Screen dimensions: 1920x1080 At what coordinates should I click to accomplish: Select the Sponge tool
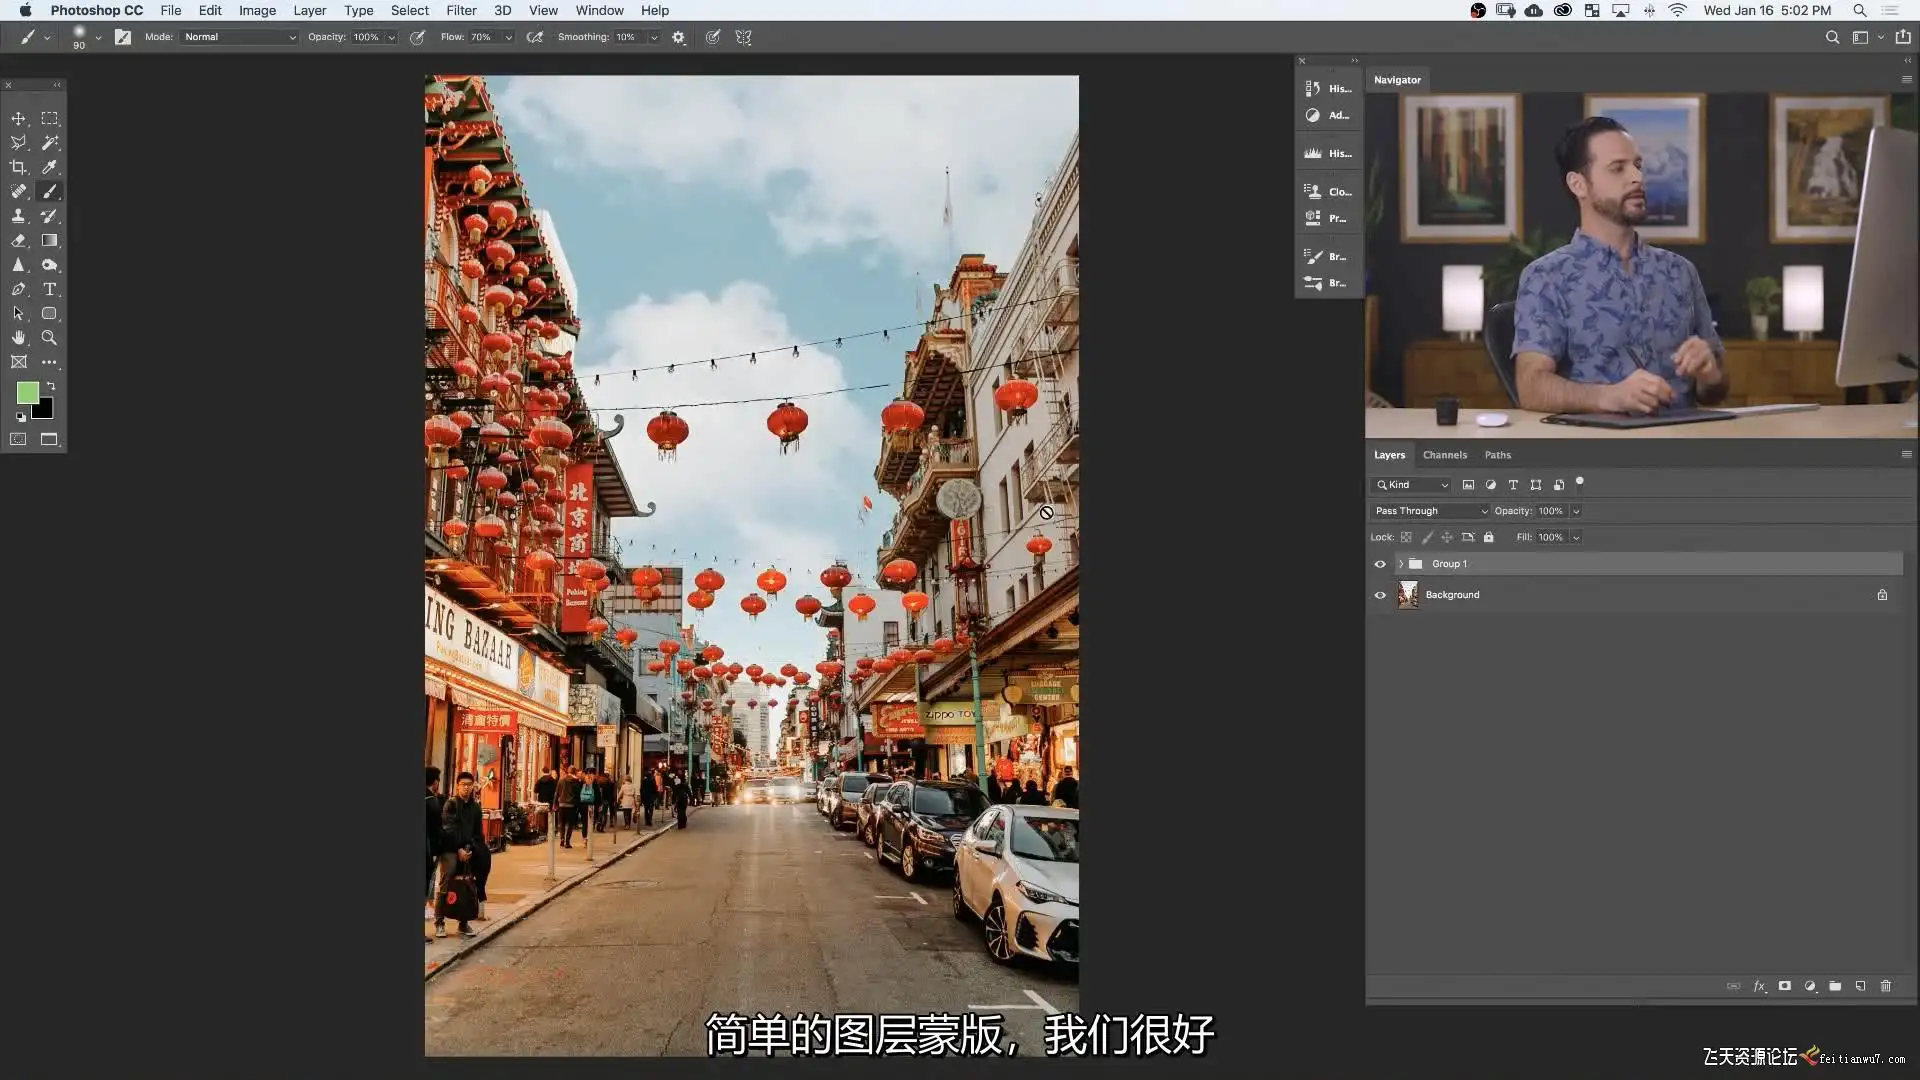pyautogui.click(x=49, y=265)
